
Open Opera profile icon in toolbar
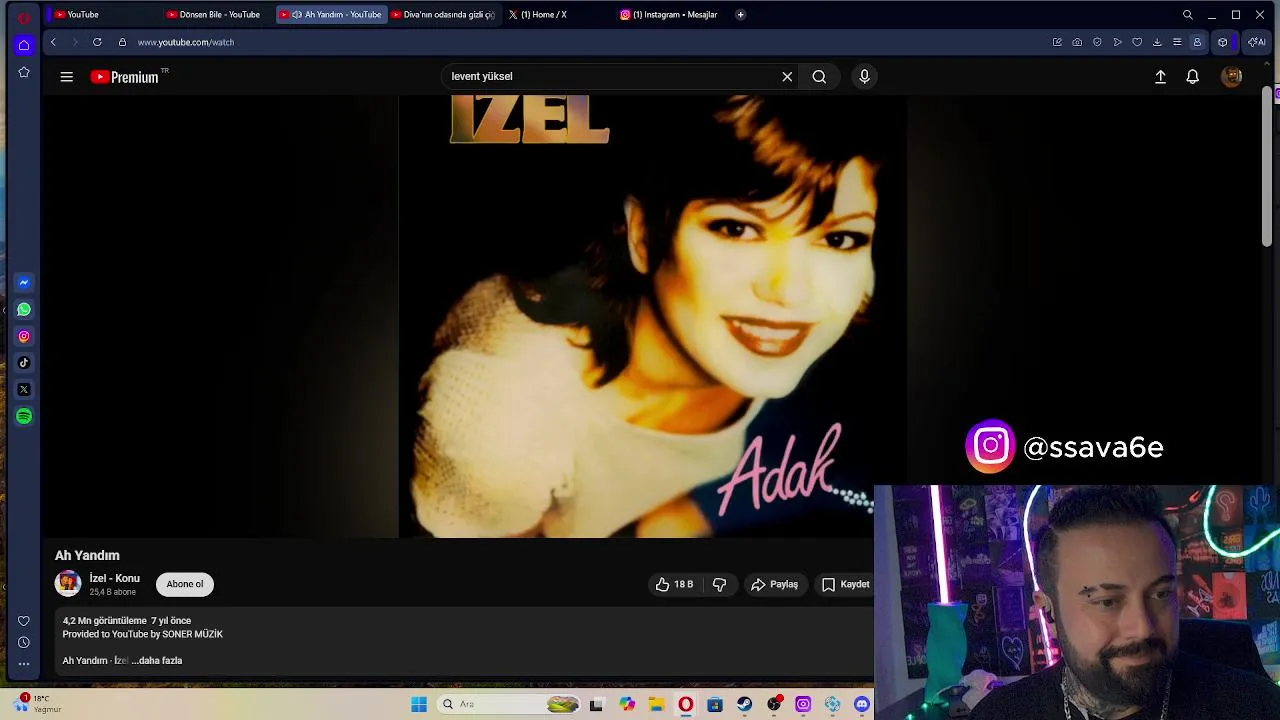(1197, 42)
